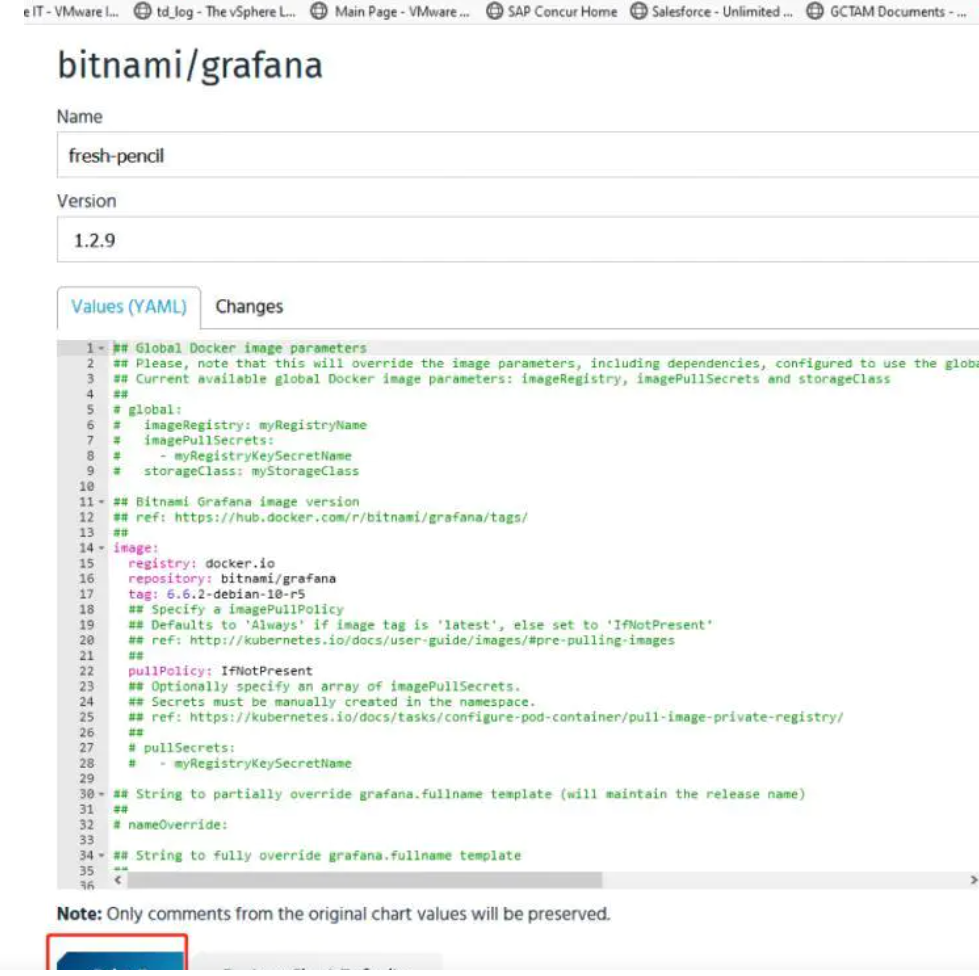Click the horizontal scrollbar thumb in editor
Image resolution: width=979 pixels, height=976 pixels.
365,880
